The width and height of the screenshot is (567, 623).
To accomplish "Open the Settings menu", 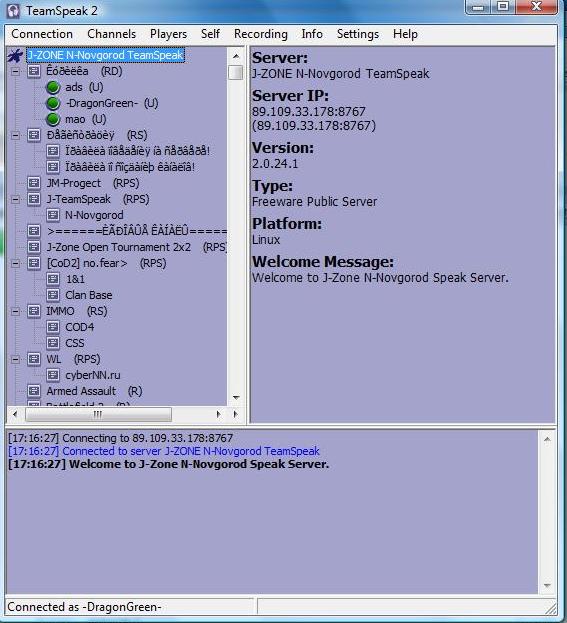I will tap(358, 34).
